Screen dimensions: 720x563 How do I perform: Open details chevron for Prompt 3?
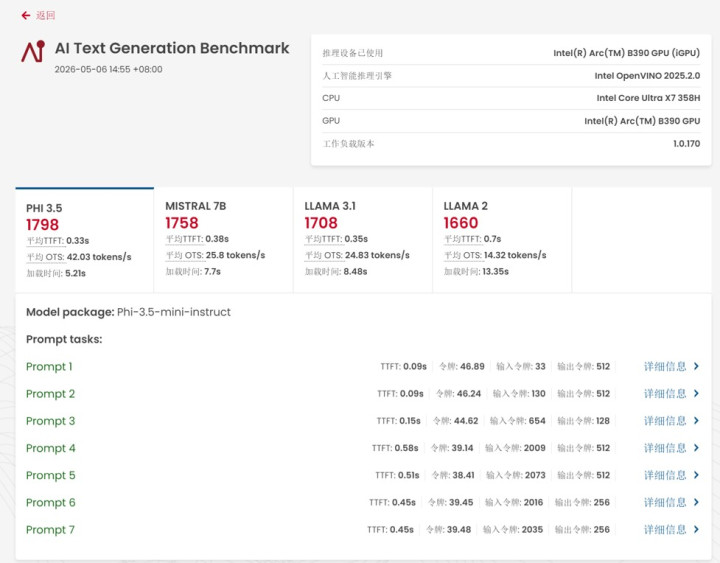click(696, 421)
